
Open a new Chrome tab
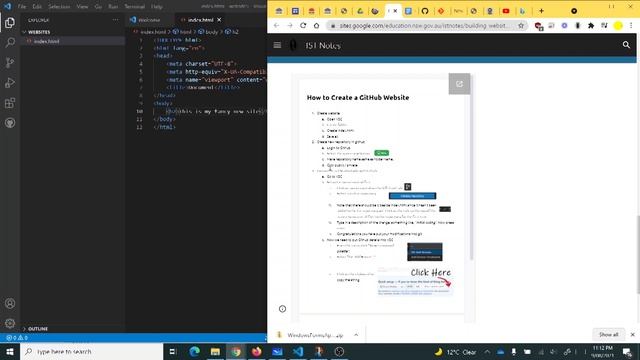coord(541,11)
